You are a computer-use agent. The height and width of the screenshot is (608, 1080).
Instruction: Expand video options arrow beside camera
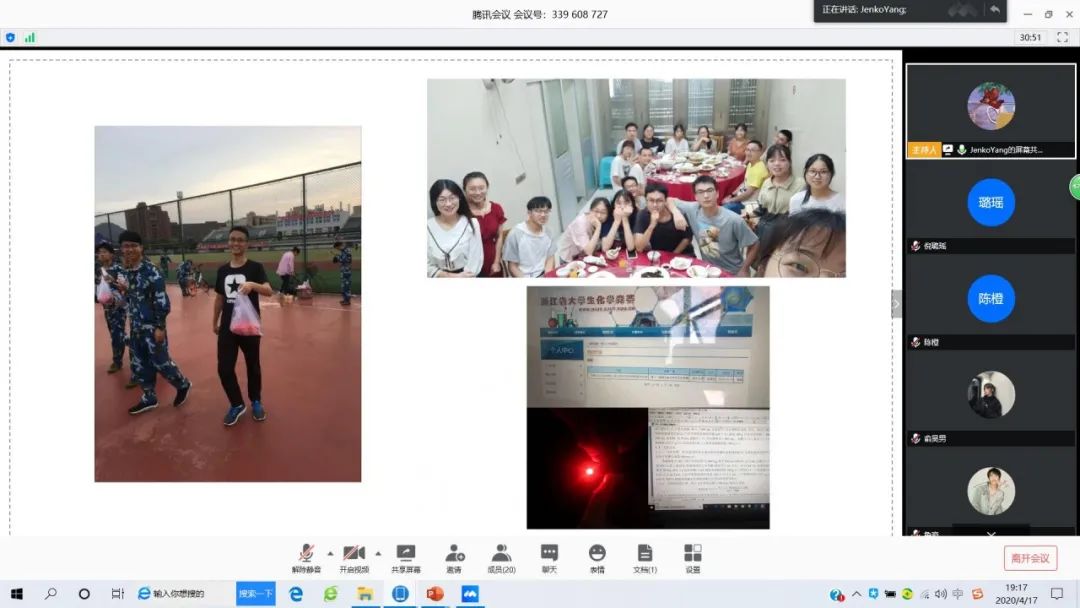click(378, 552)
